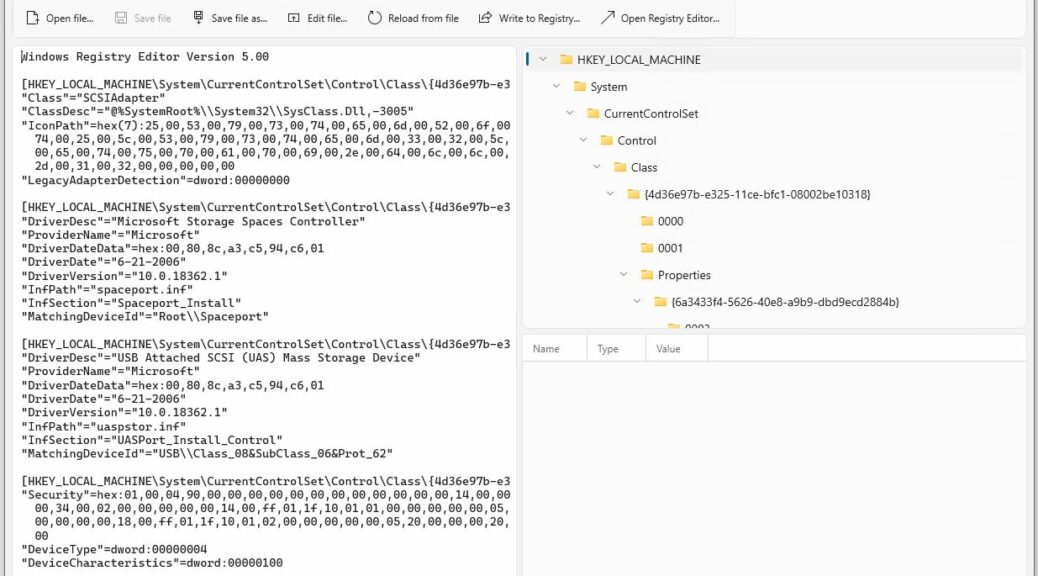Click the "Windows Registry Editor Version 5.00" line

(x=145, y=57)
